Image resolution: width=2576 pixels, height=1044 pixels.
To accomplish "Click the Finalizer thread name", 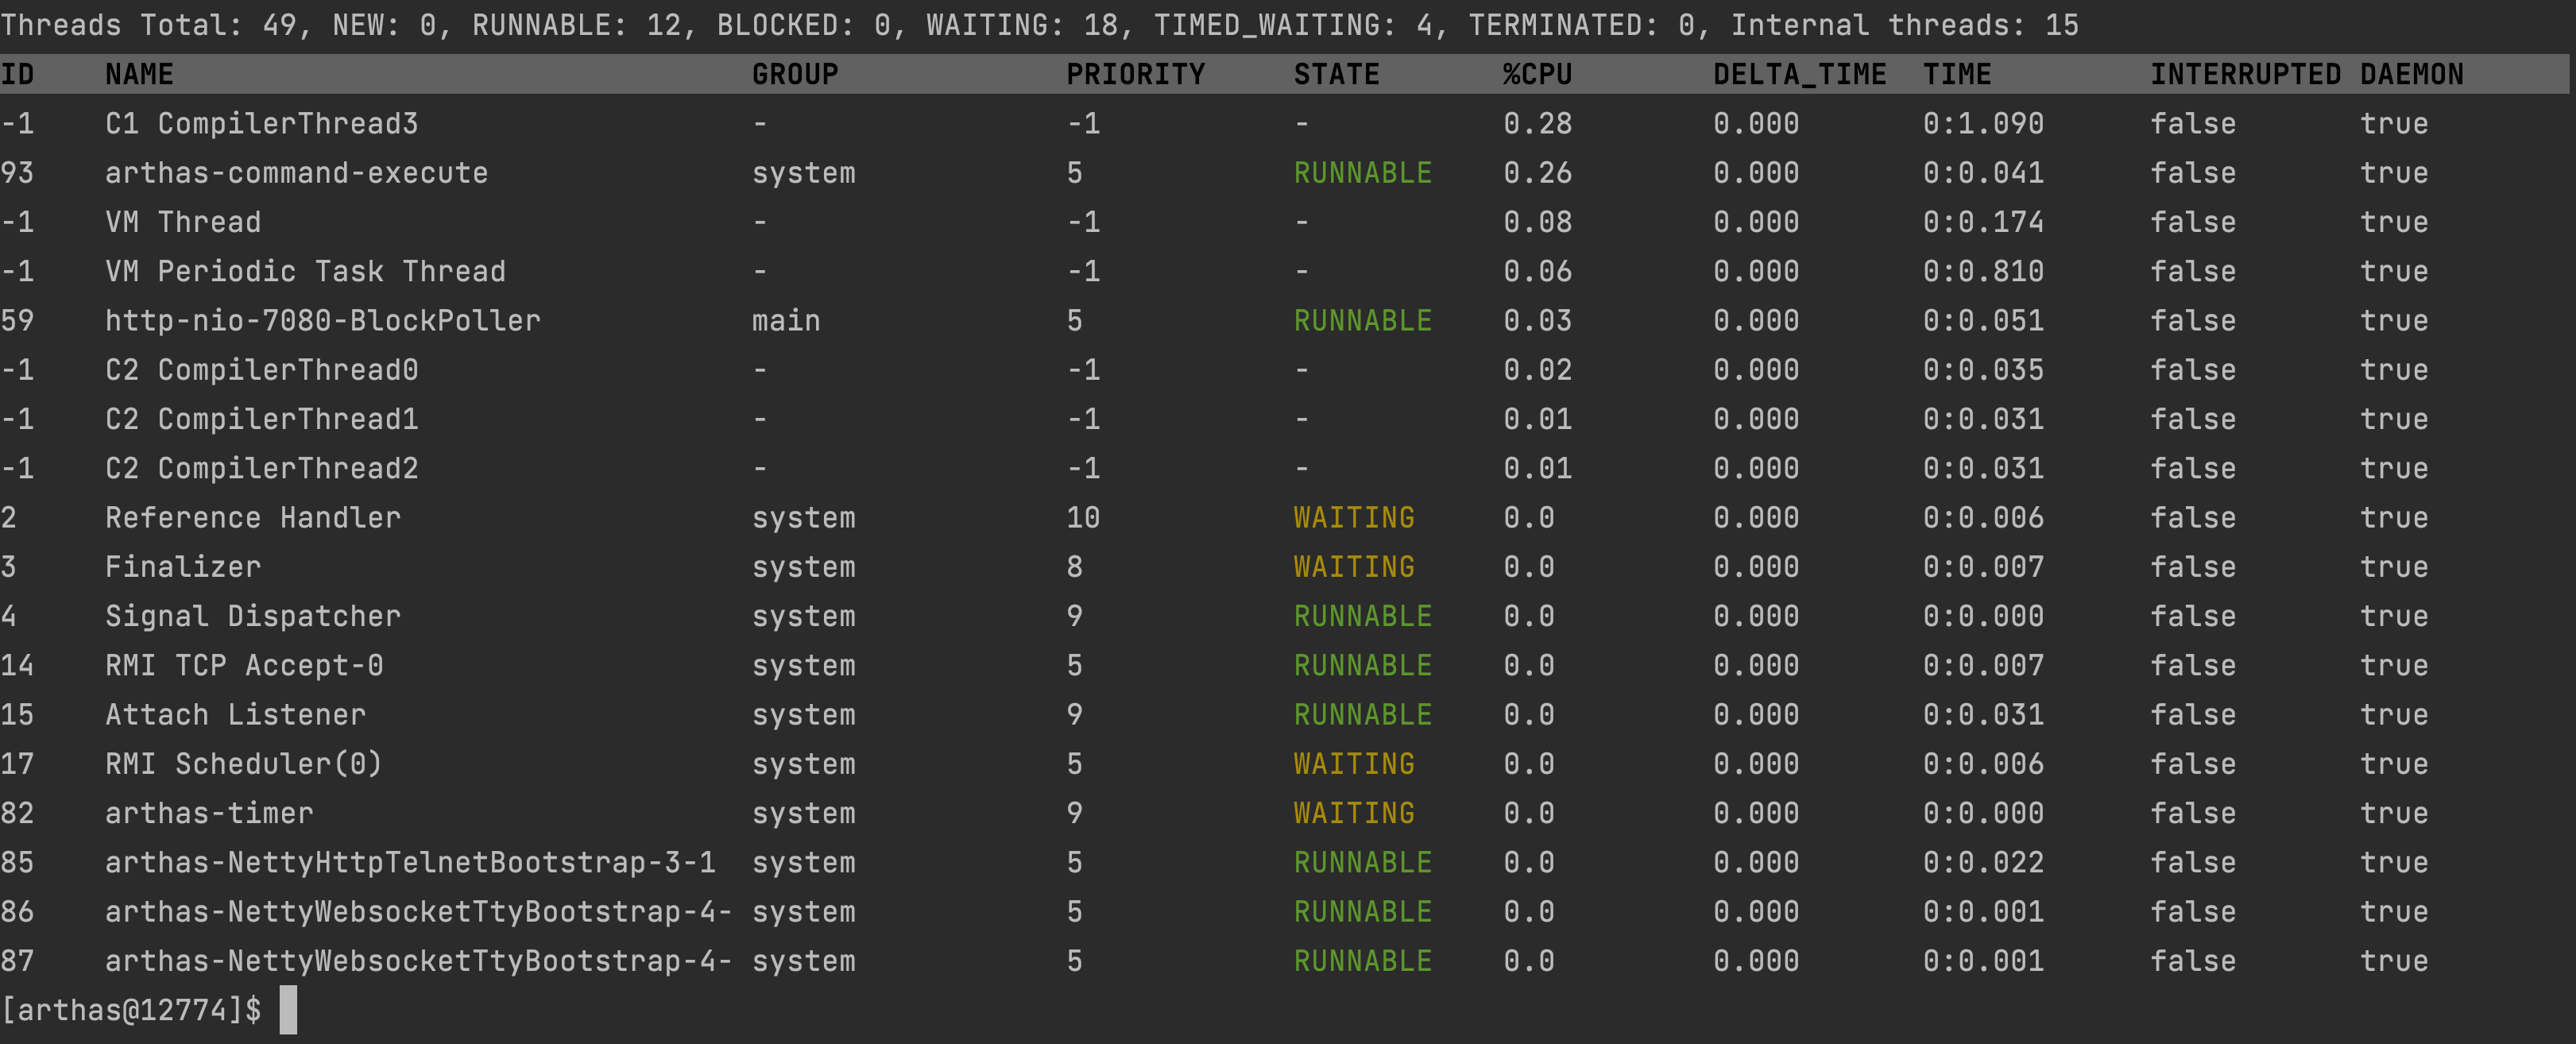I will pyautogui.click(x=183, y=567).
